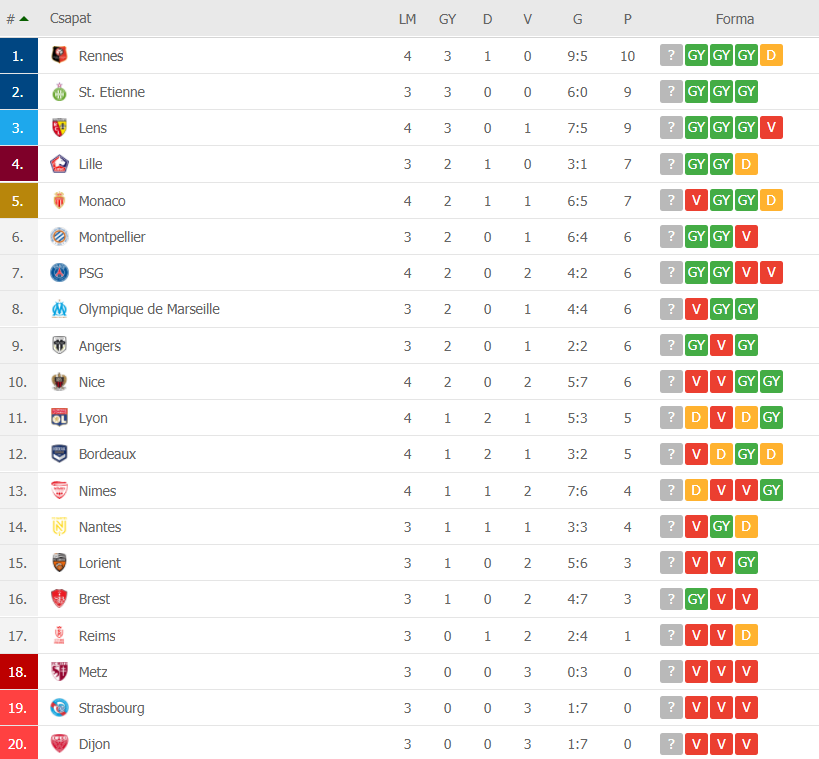The height and width of the screenshot is (759, 819).
Task: Click Rennes' gray question mark form box
Action: (x=671, y=55)
